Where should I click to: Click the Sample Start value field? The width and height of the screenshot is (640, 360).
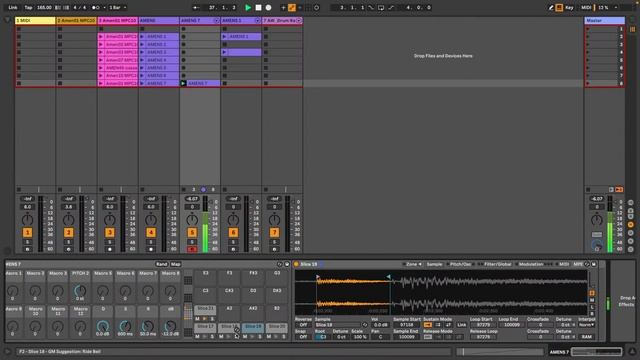click(406, 325)
